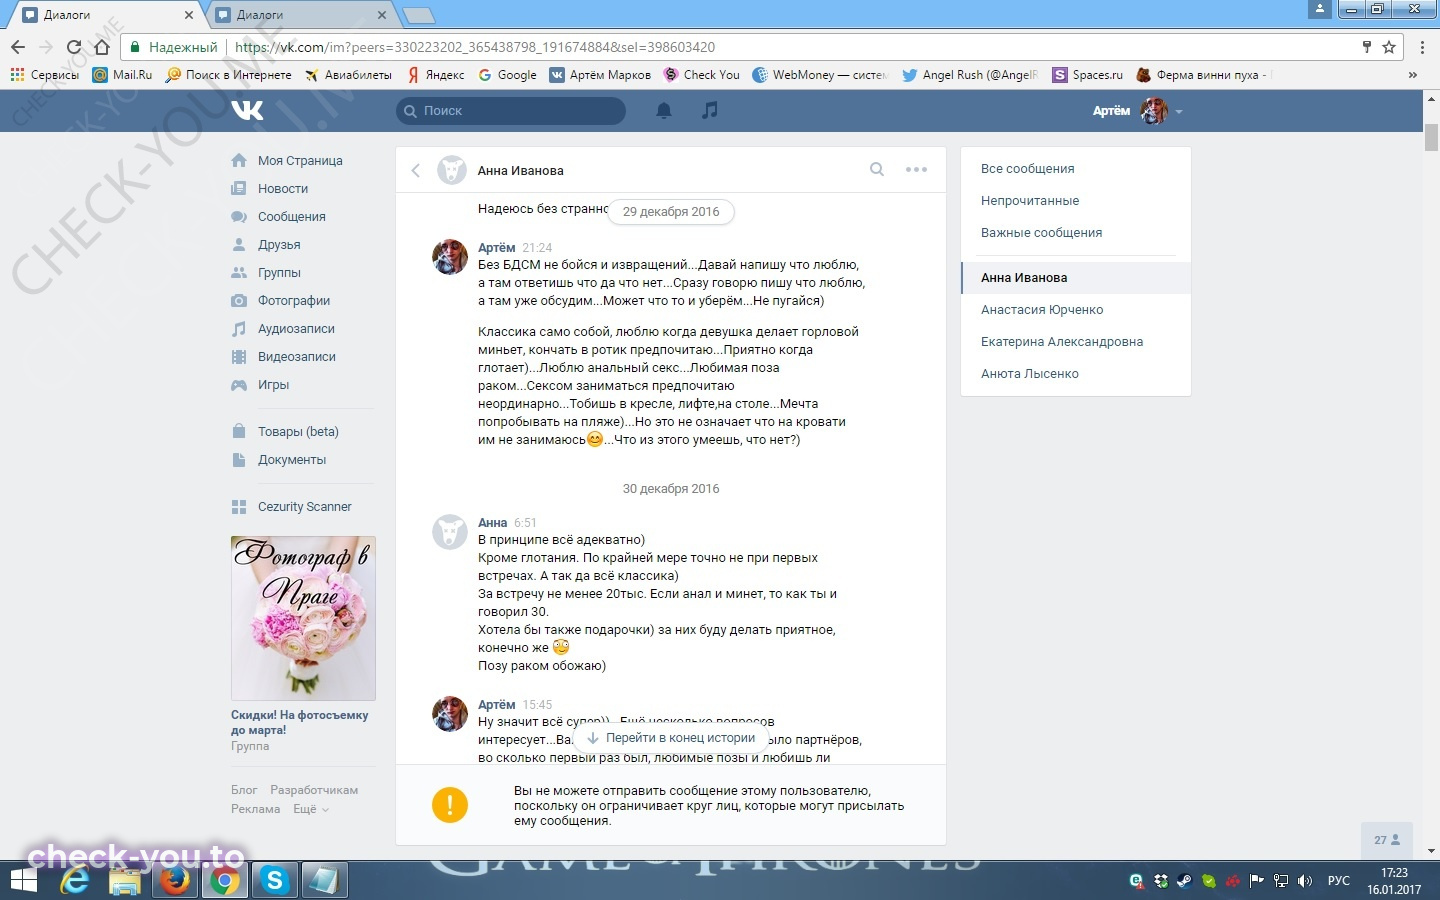
Task: Open Авиабилеты bookmark
Action: [x=348, y=75]
